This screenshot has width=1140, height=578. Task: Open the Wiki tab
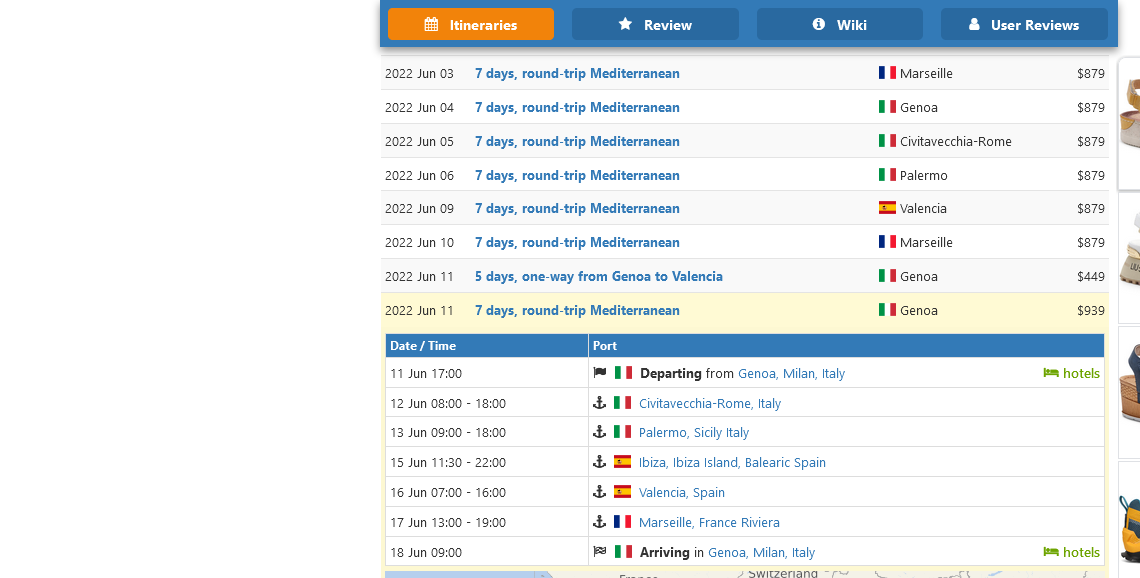[x=839, y=25]
